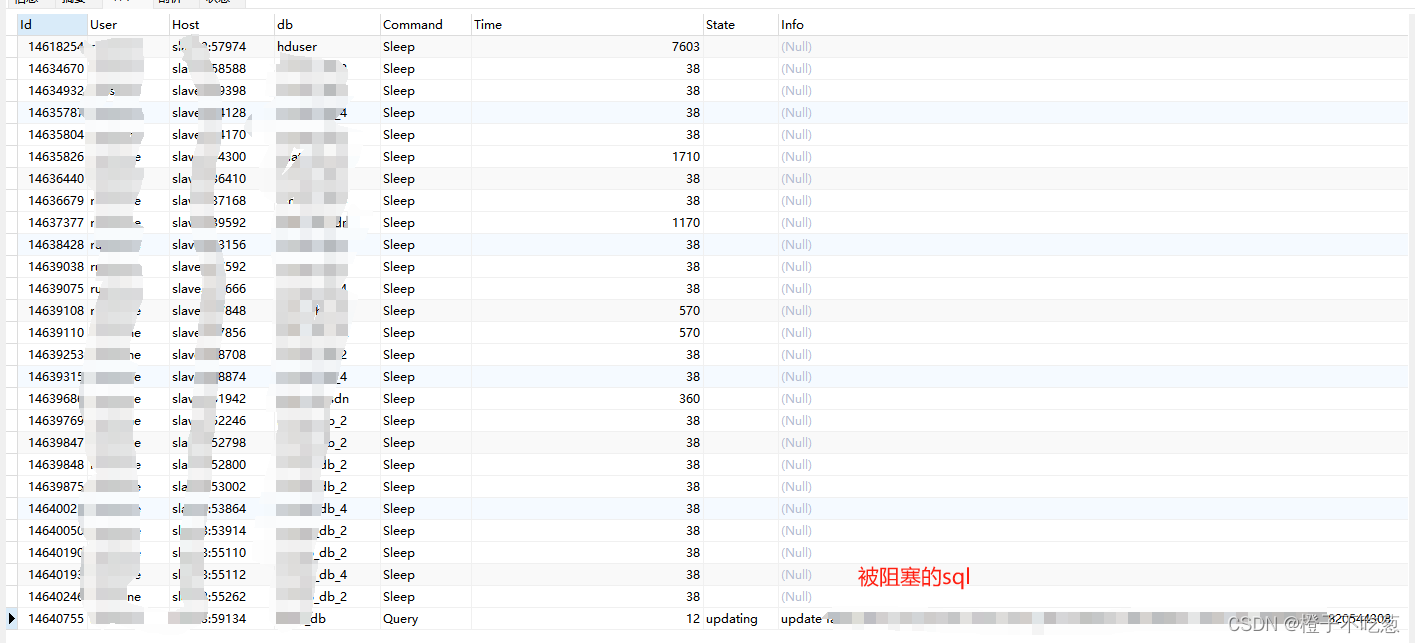This screenshot has height=643, width=1415.
Task: Select the process Id 14639075
Action: pos(55,289)
